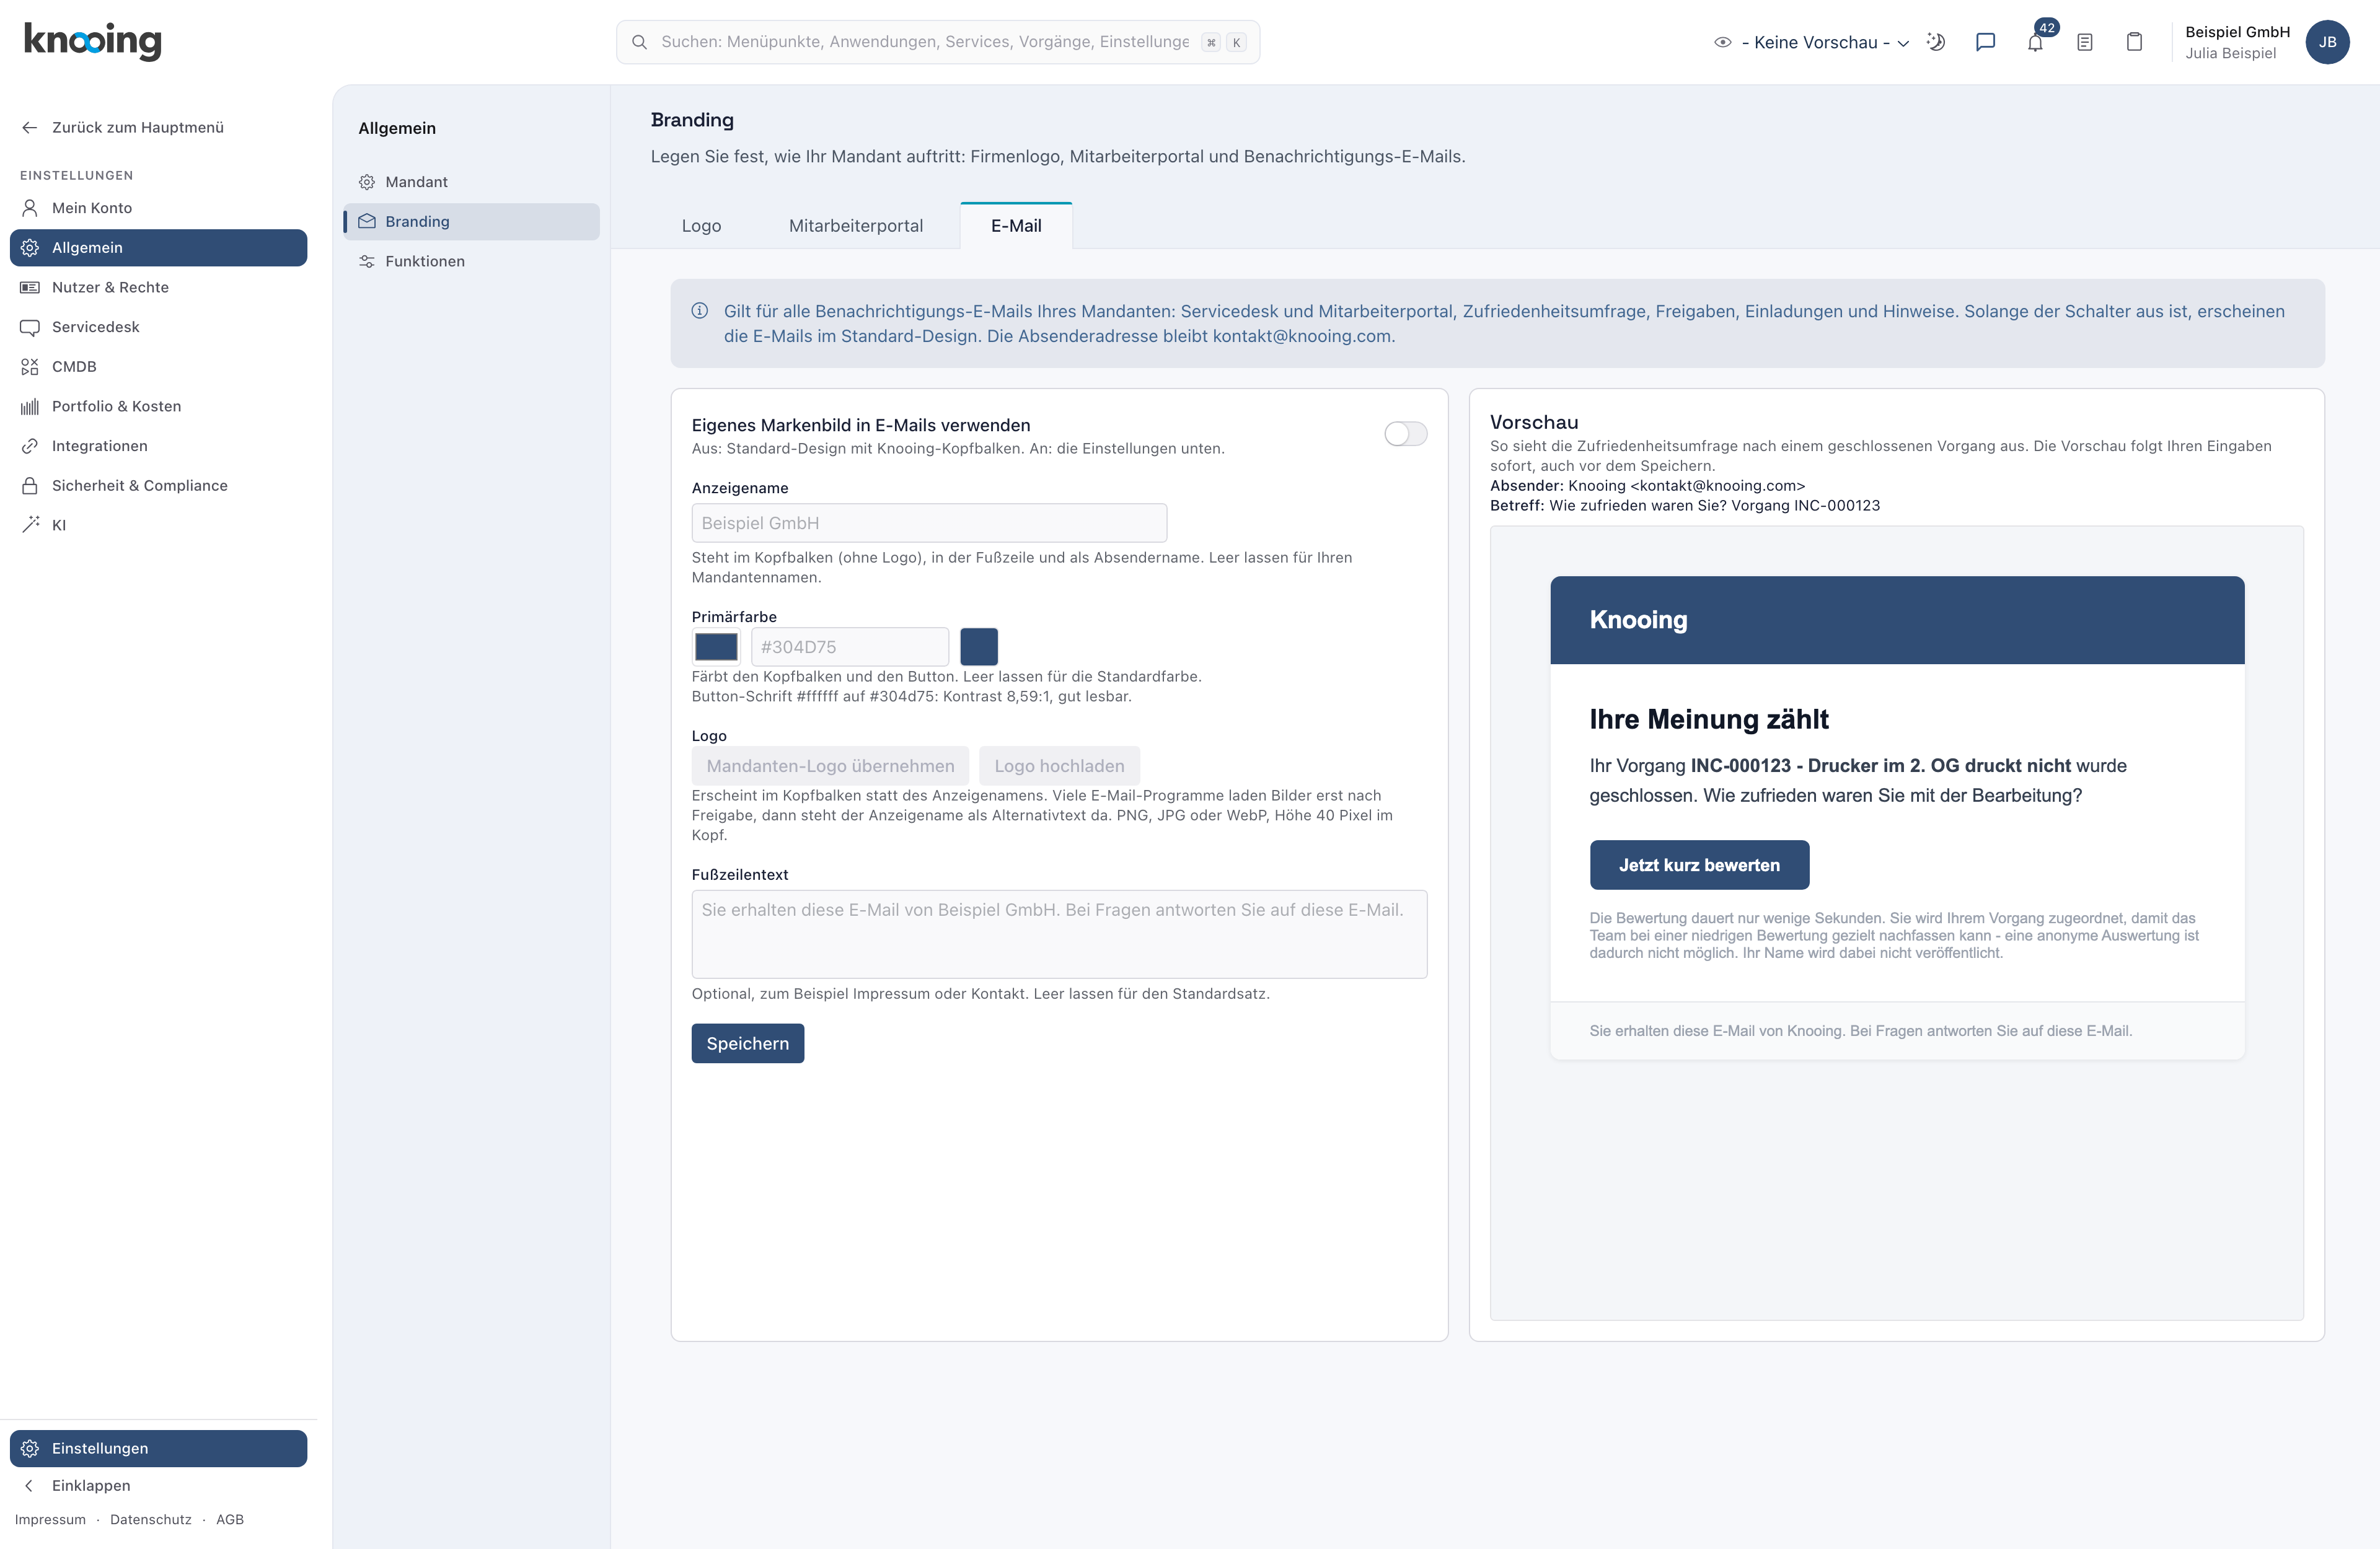Open the Primärfarbe color picker swatch

click(x=716, y=647)
